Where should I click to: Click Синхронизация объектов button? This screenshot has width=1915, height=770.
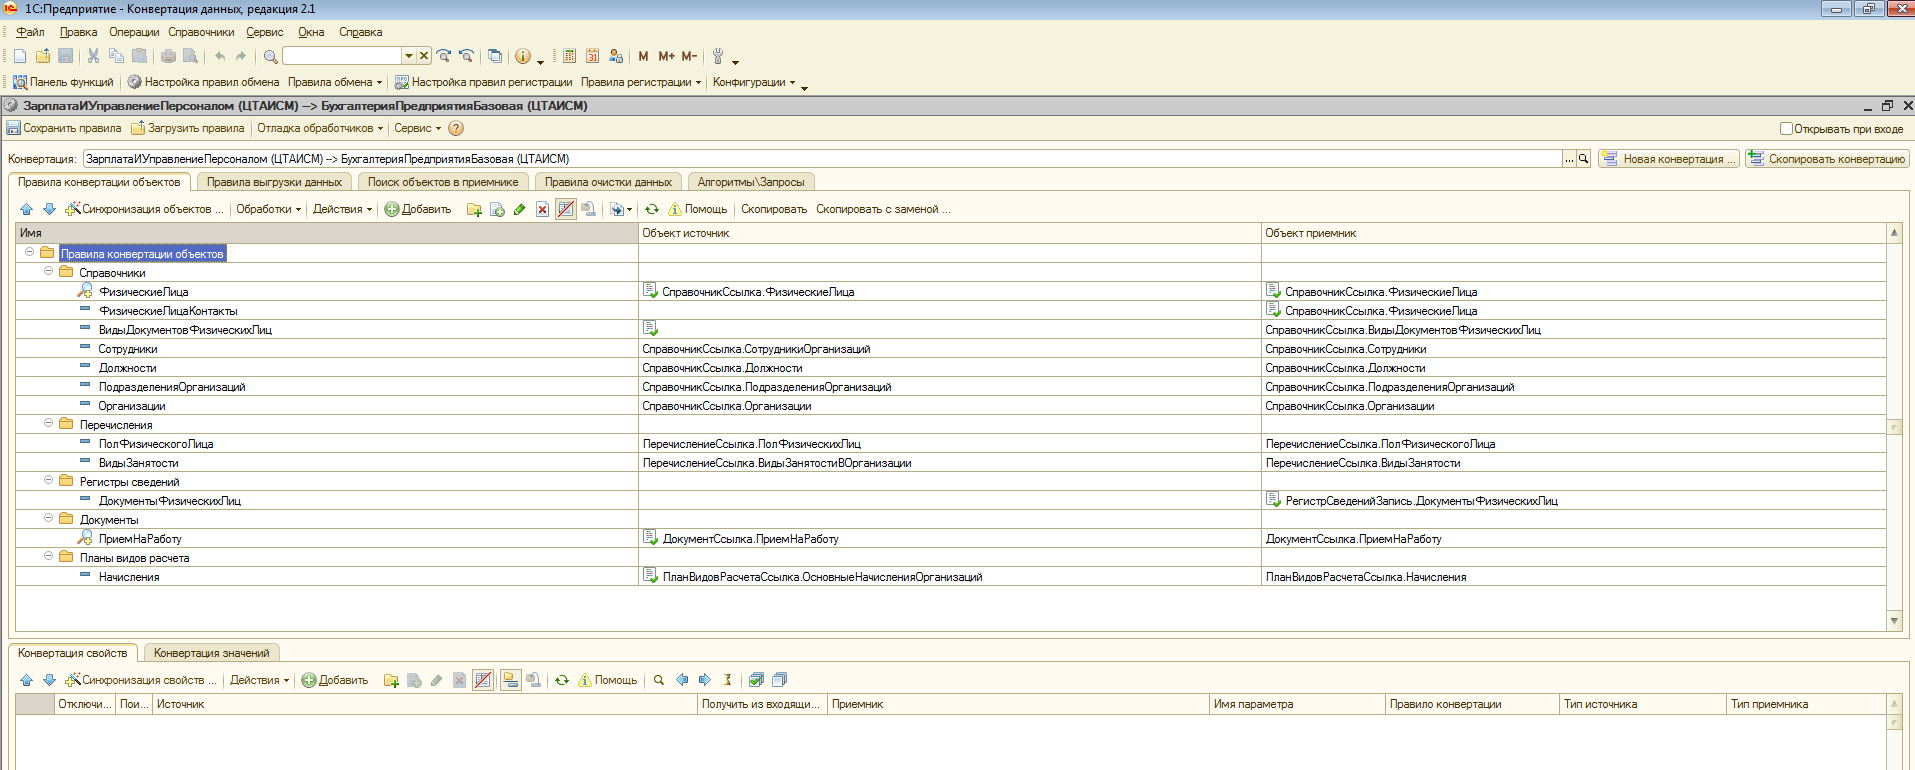pyautogui.click(x=144, y=209)
